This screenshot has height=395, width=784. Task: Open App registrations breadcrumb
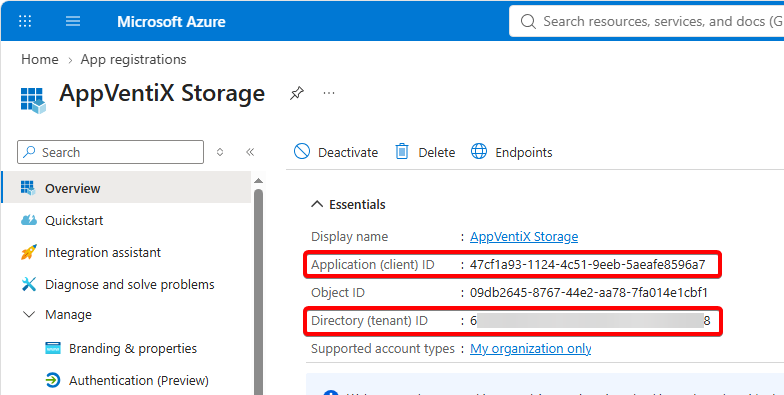(134, 60)
